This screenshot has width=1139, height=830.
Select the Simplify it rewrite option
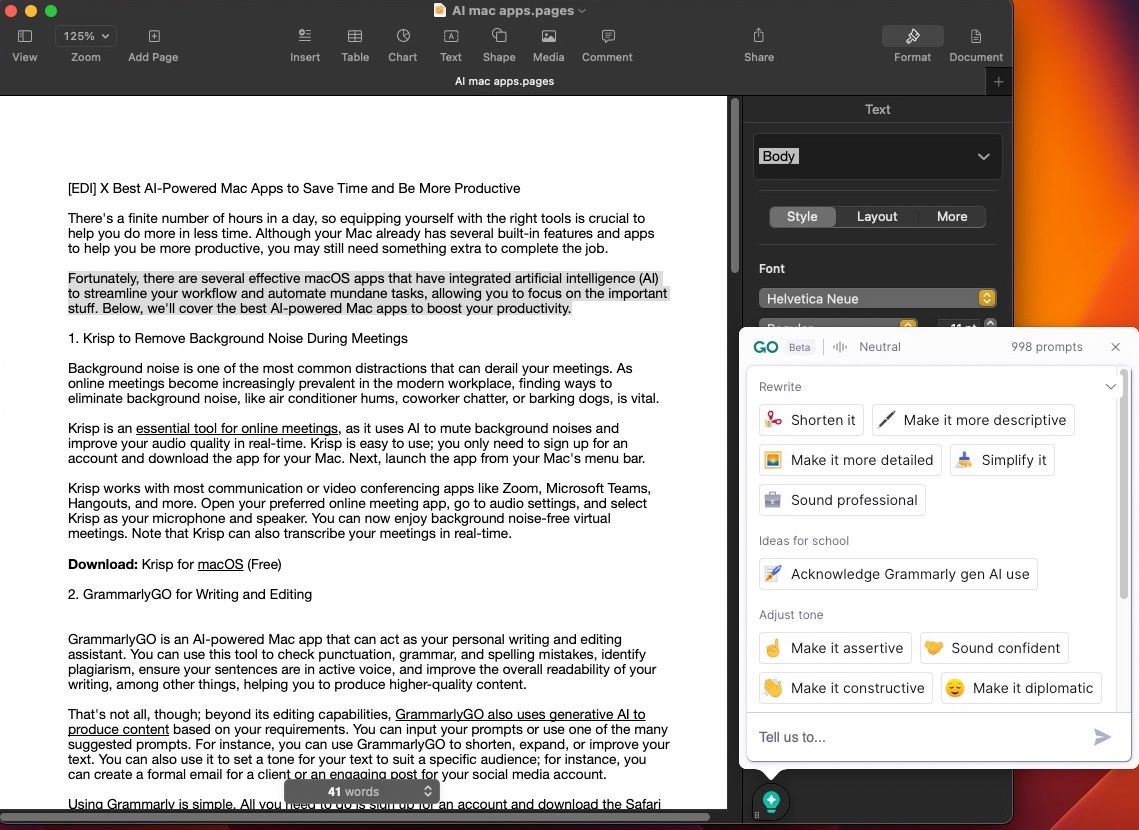pos(1002,459)
